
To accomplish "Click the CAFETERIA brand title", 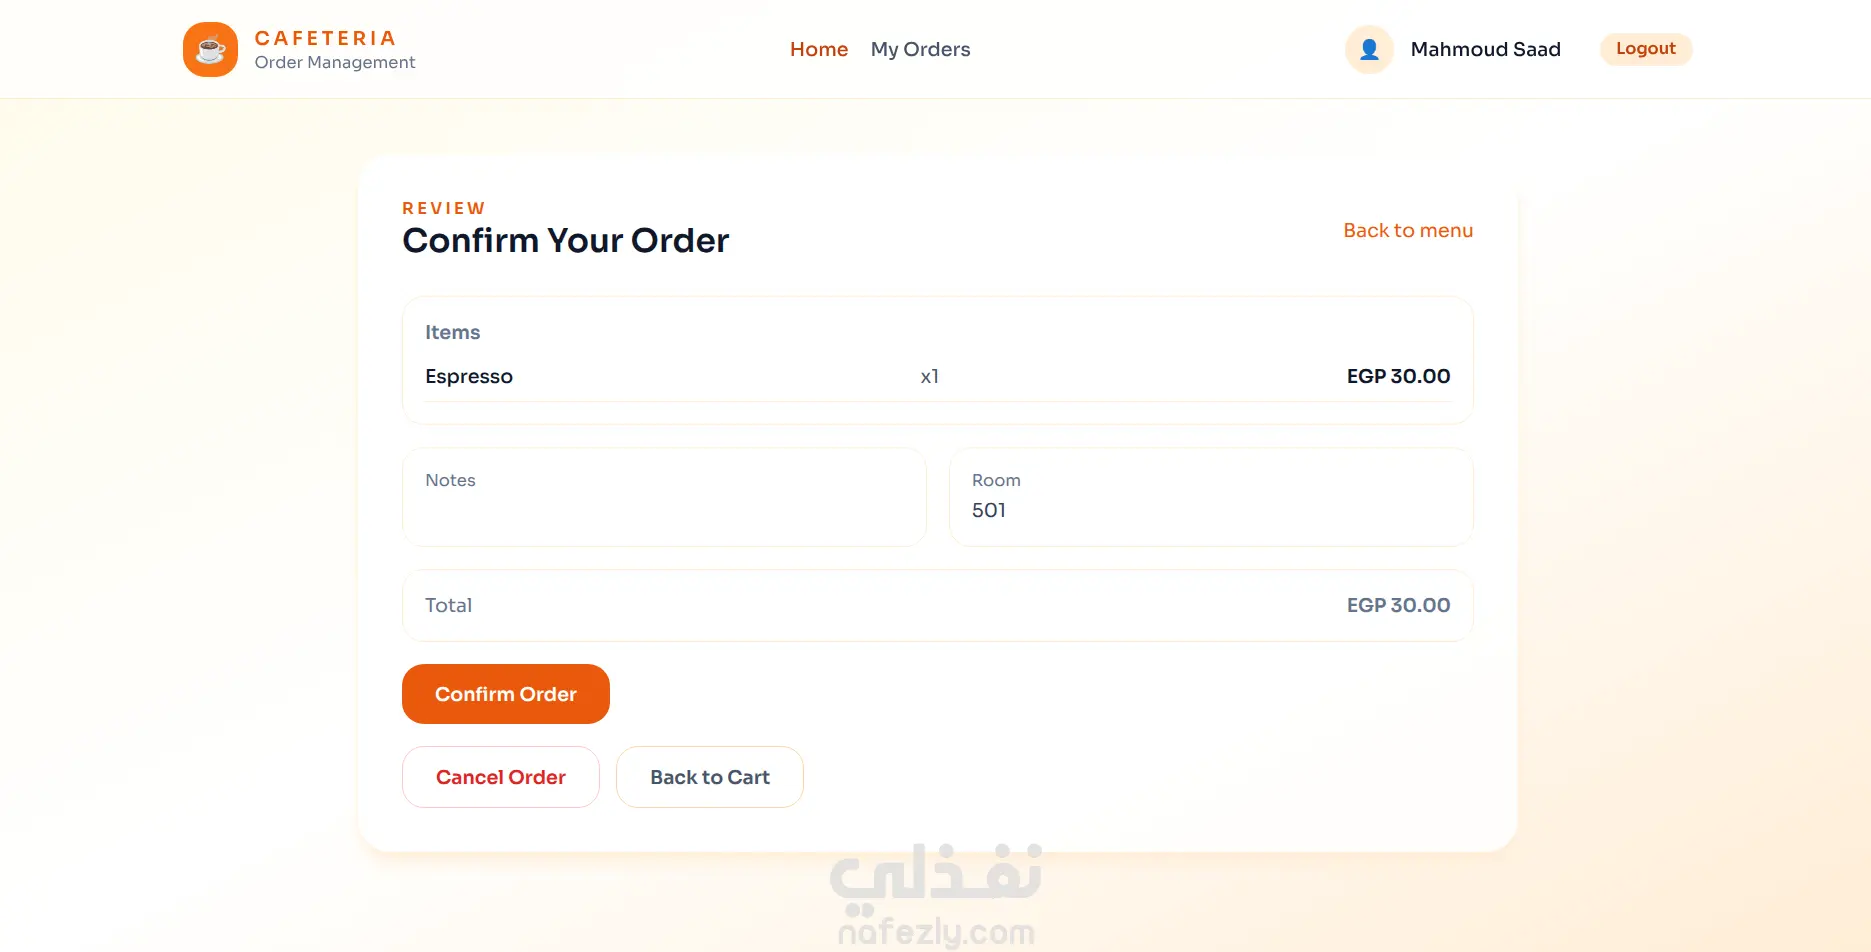I will pyautogui.click(x=325, y=38).
